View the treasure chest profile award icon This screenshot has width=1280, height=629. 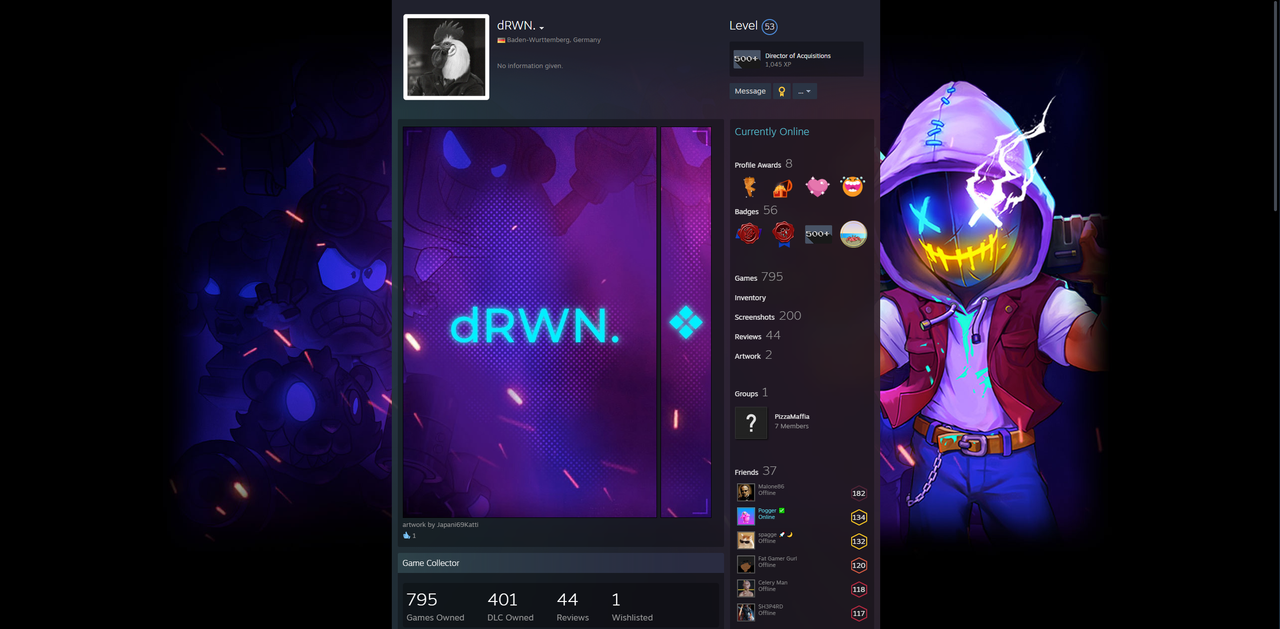[783, 187]
